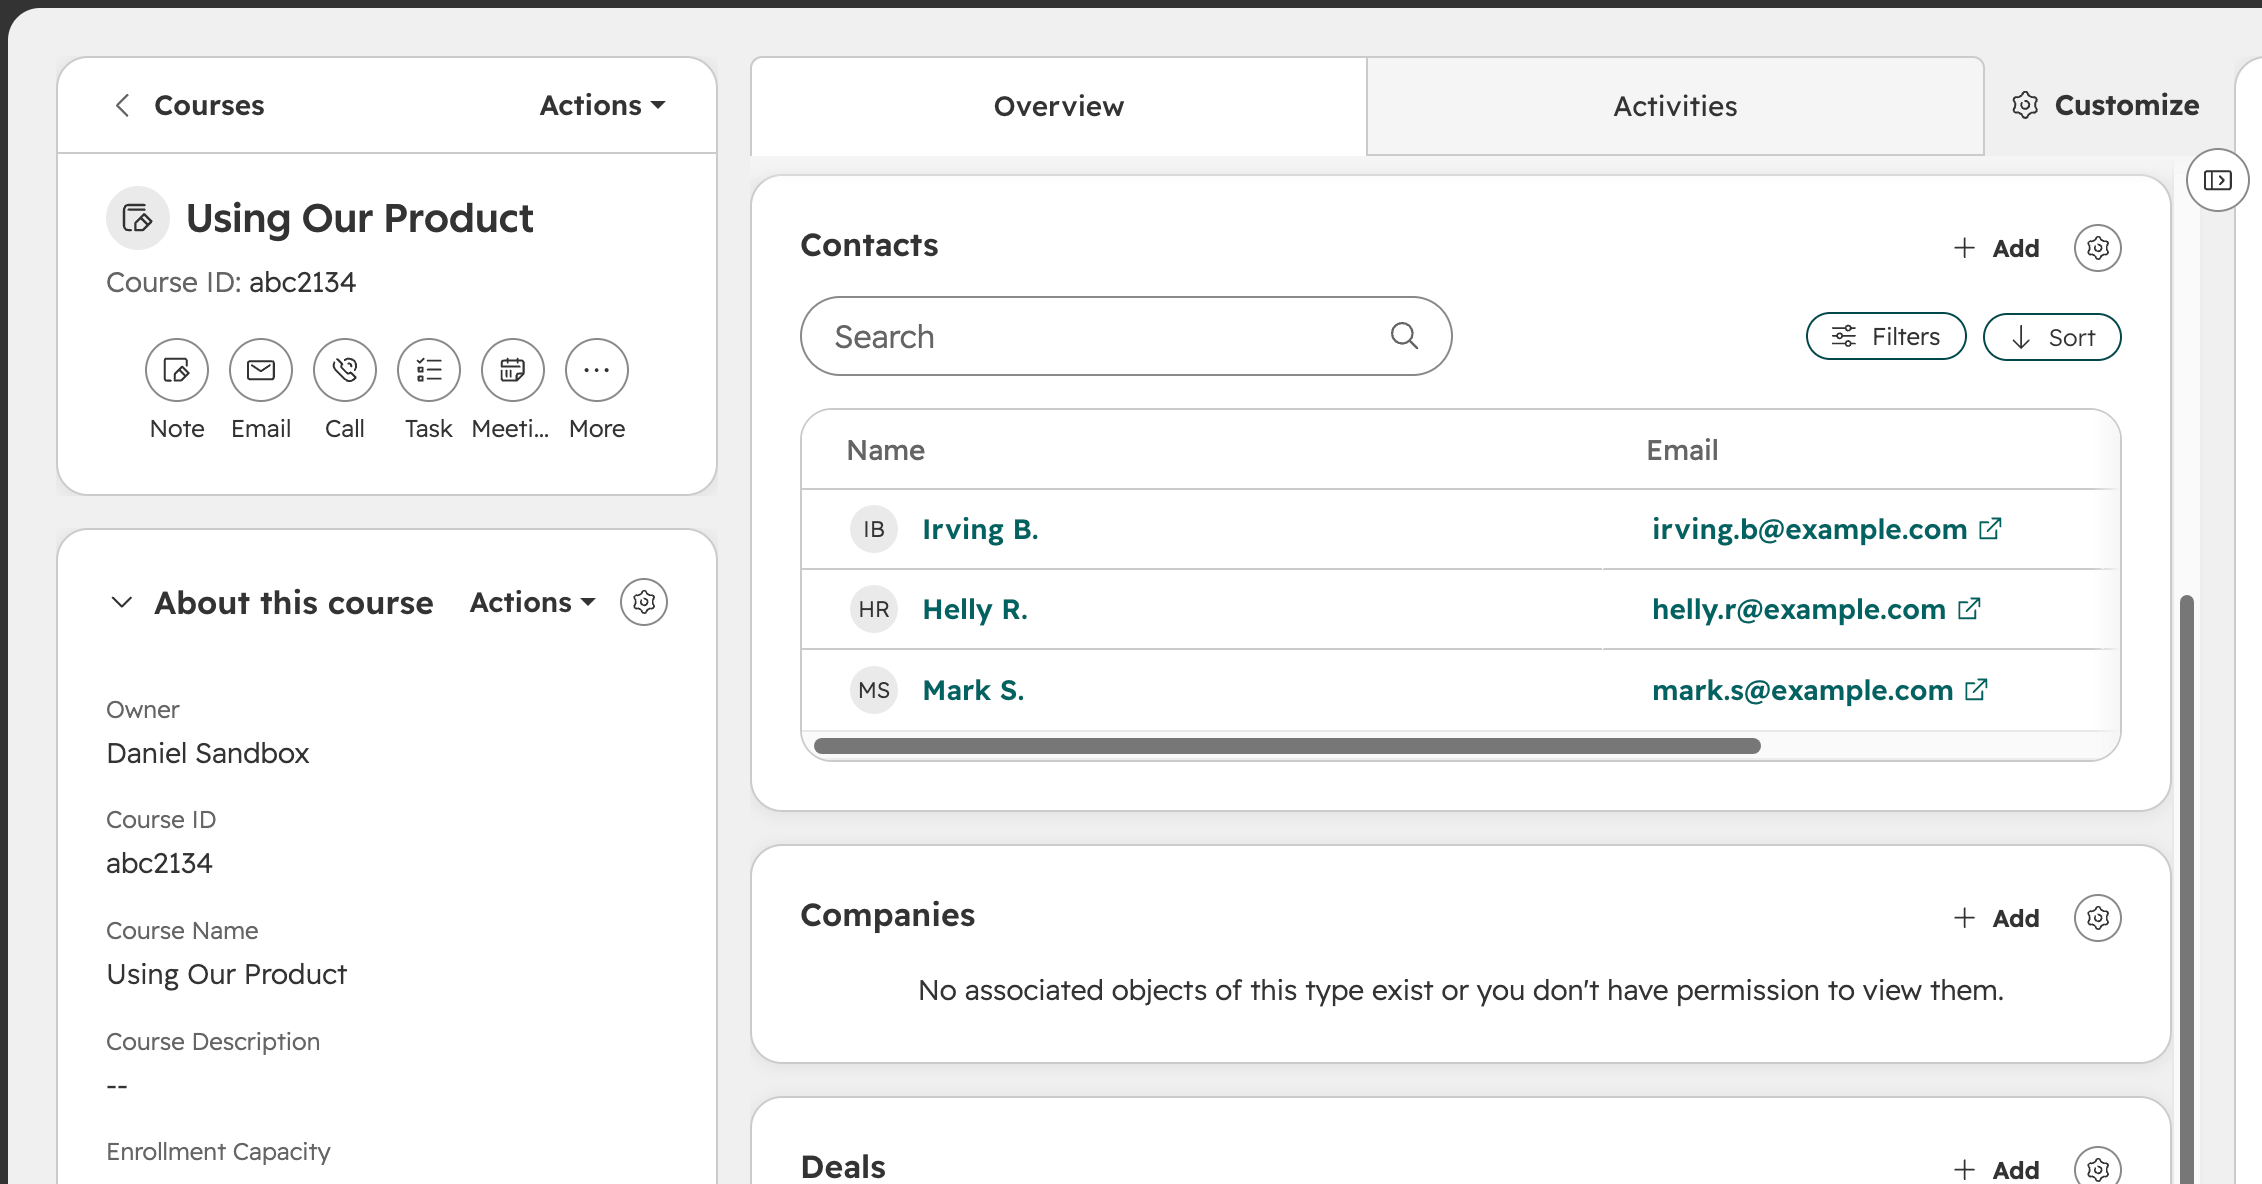This screenshot has height=1184, width=2262.
Task: Click the Contacts table horizontal scrollbar
Action: (1287, 746)
